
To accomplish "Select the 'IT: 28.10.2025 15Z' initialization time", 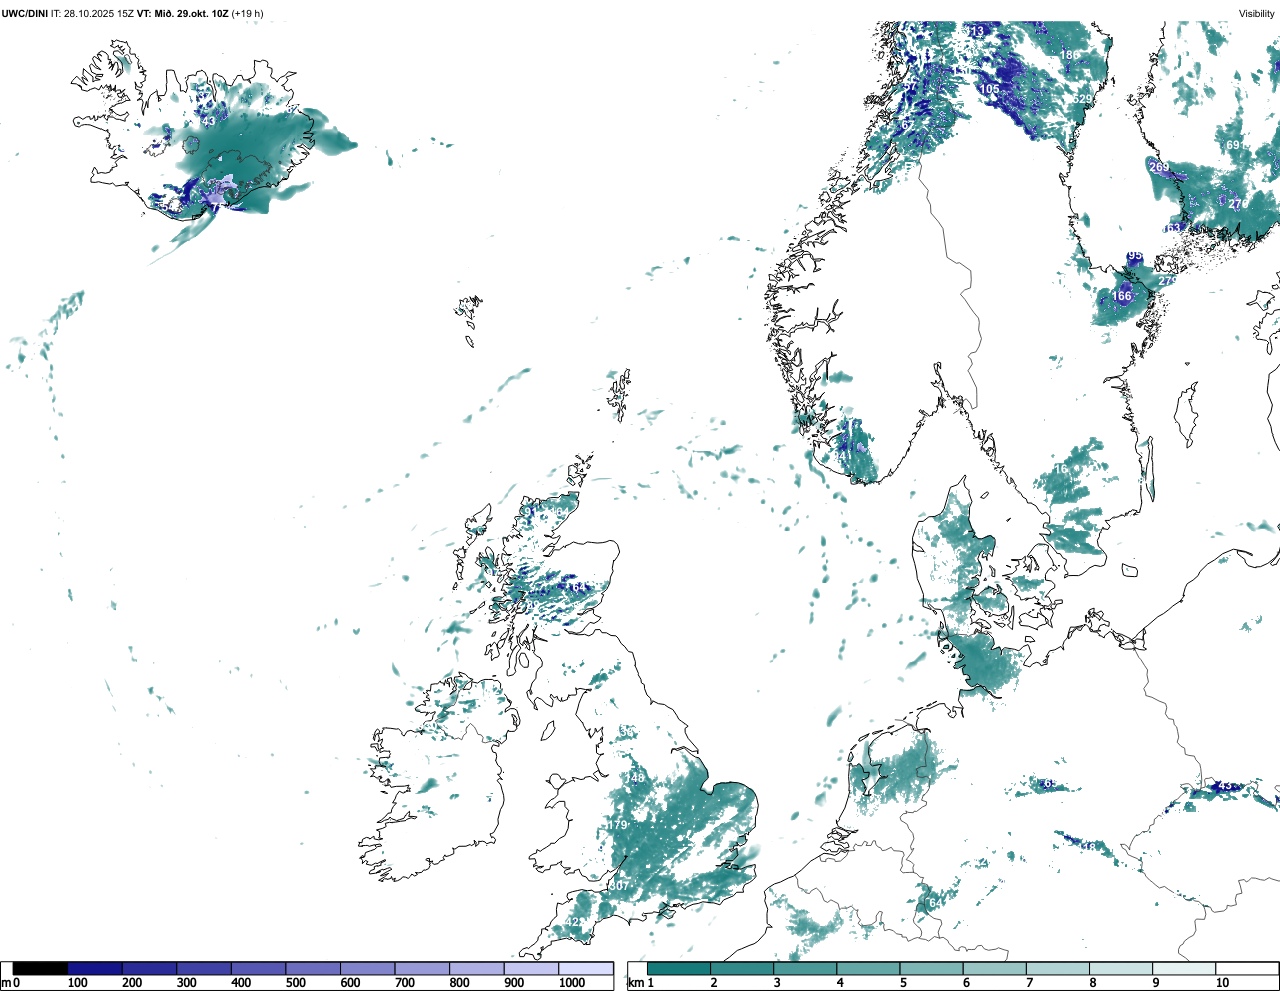I will [93, 14].
